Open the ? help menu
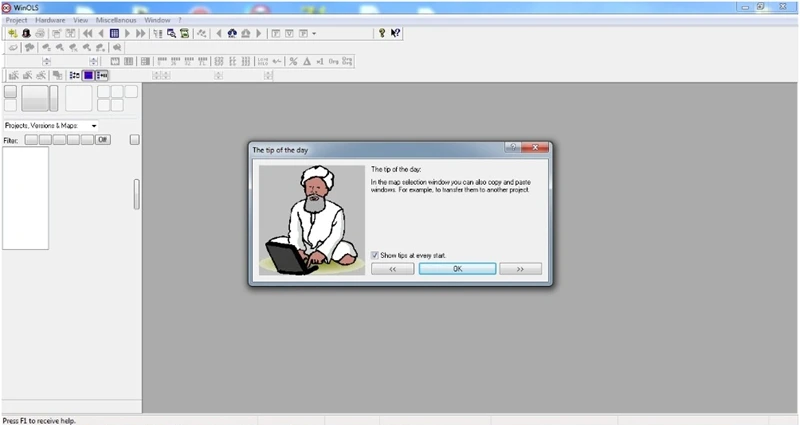 [x=180, y=20]
